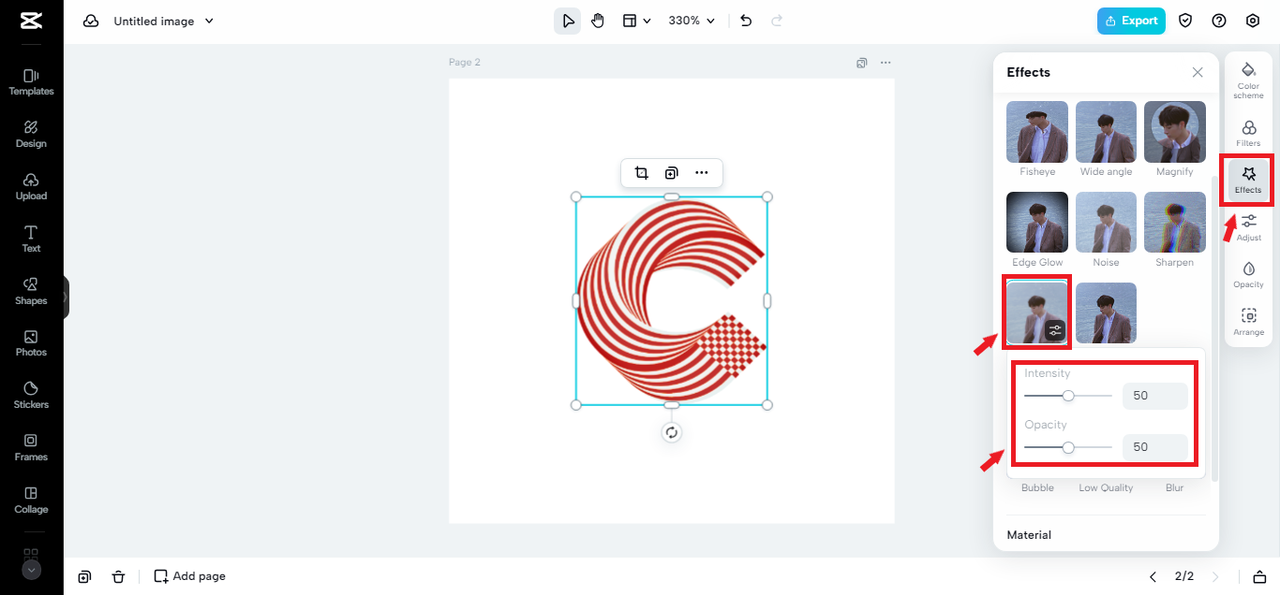Select the Text tool in sidebar
The image size is (1280, 595).
[x=31, y=239]
